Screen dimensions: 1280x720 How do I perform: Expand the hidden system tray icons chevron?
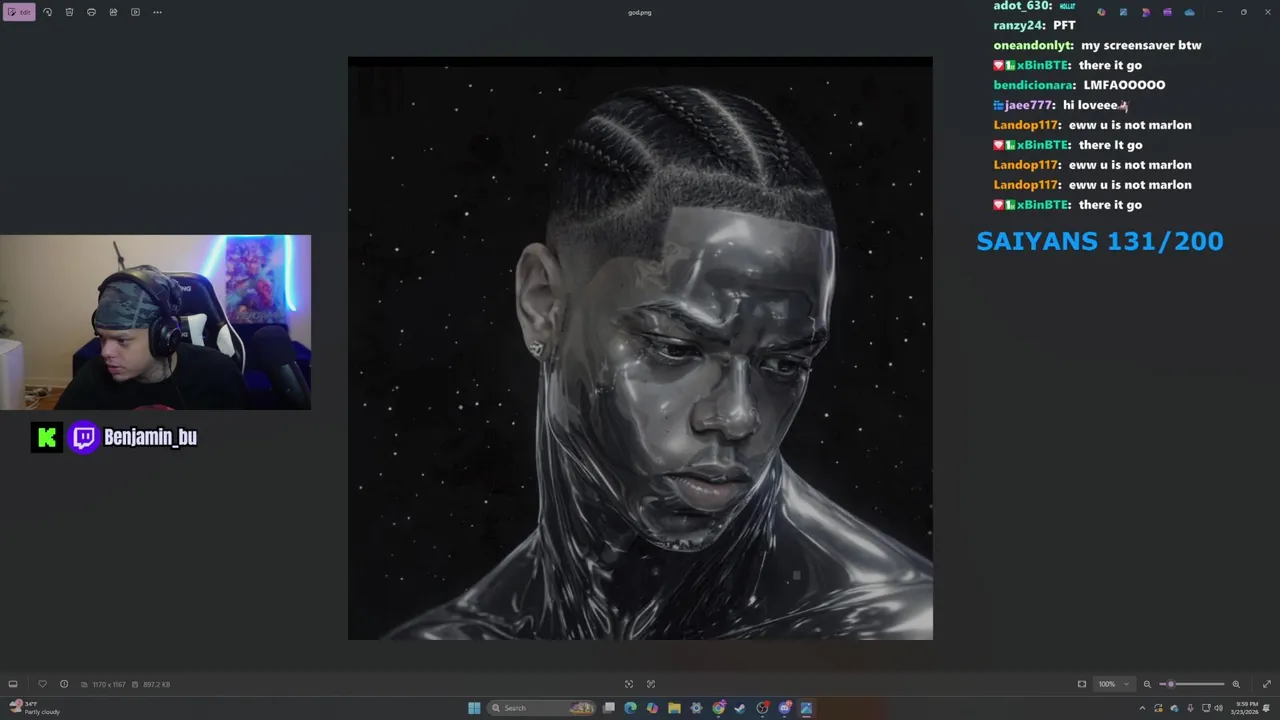(1142, 708)
